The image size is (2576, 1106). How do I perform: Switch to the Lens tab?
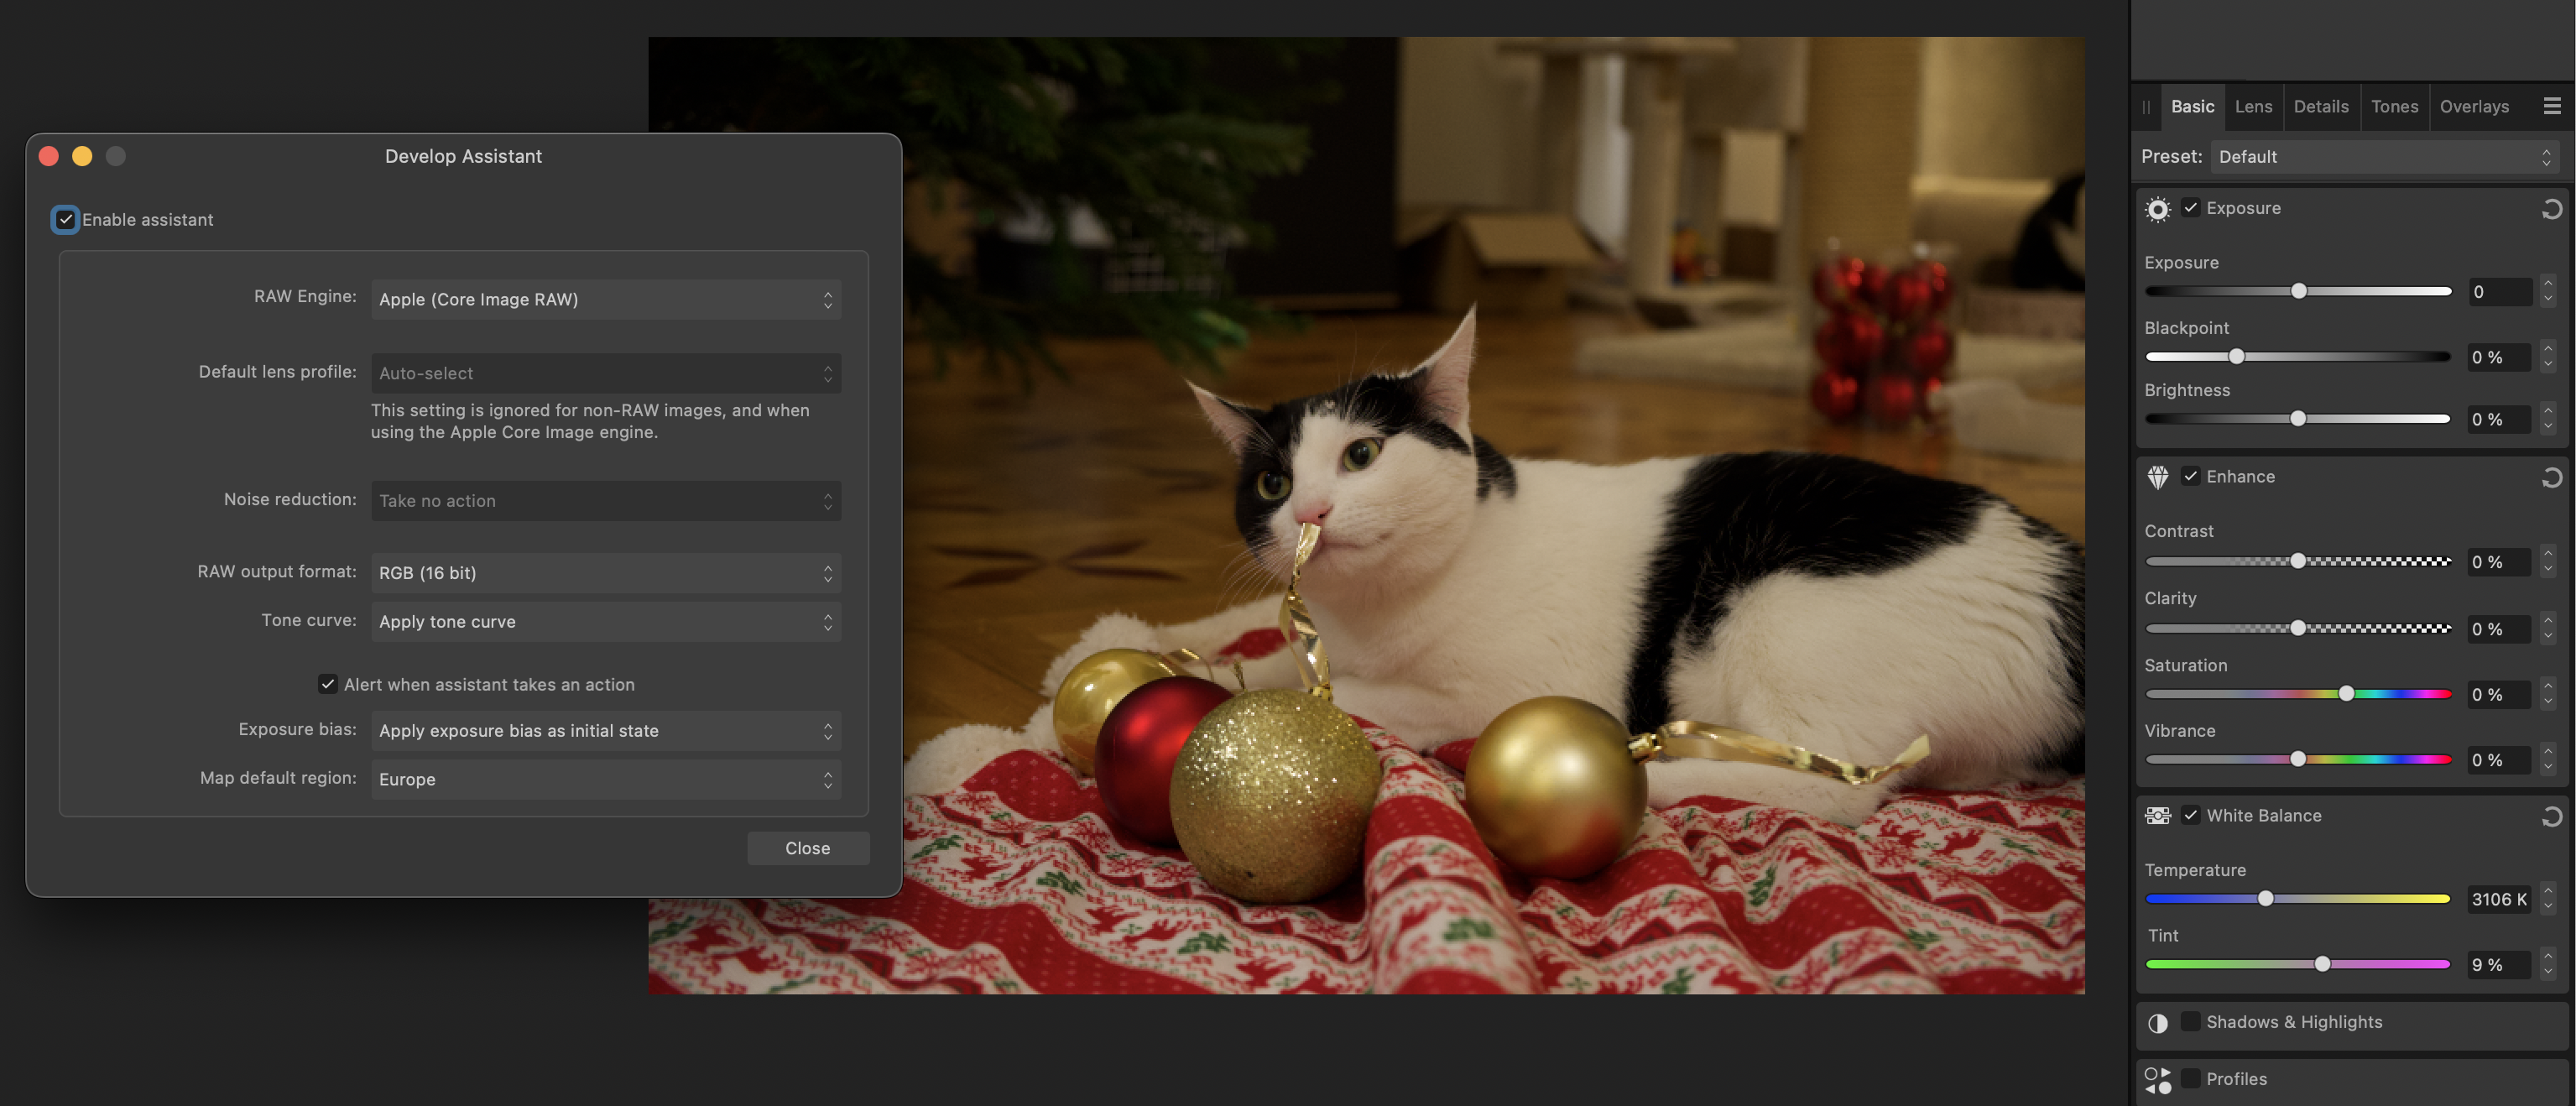tap(2253, 106)
